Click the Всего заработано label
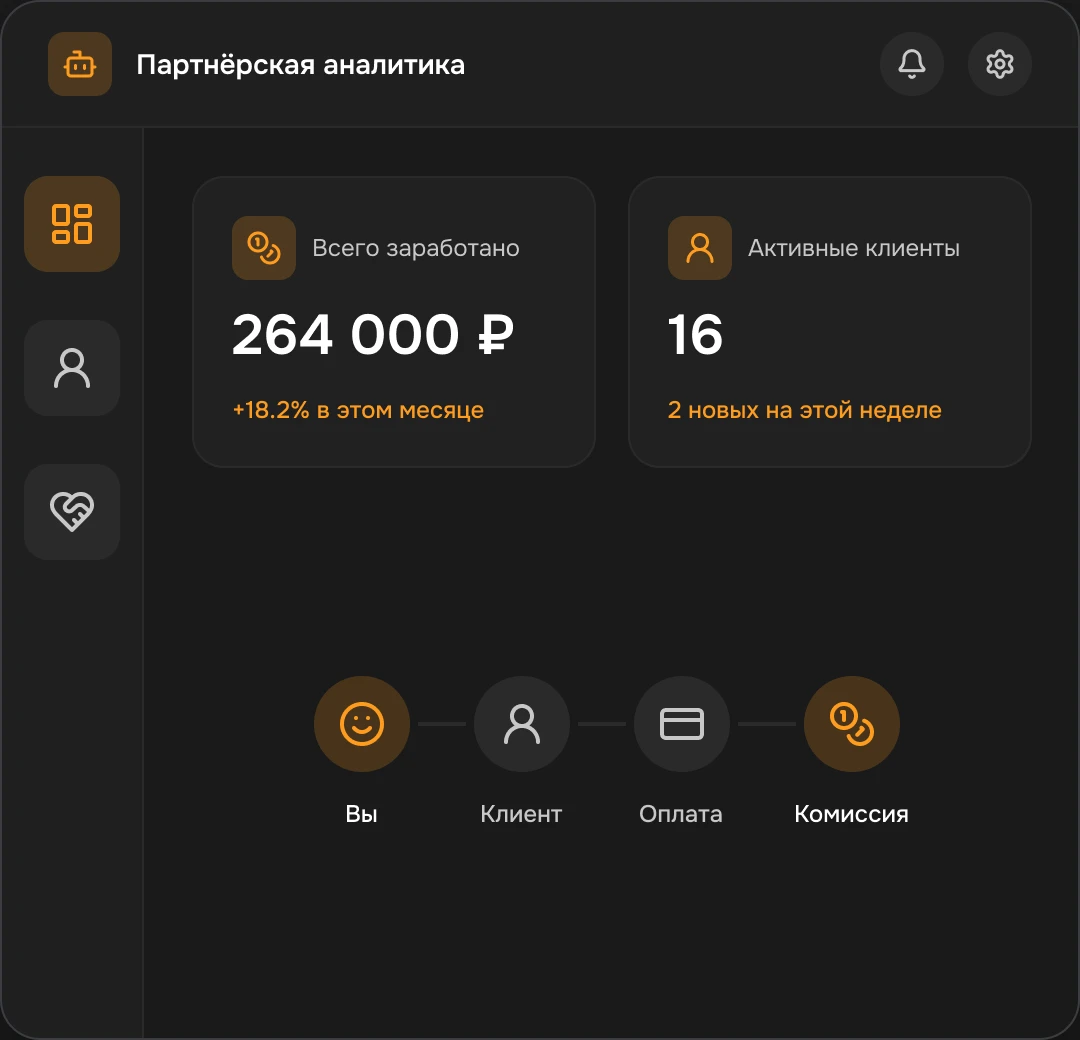 [x=416, y=248]
